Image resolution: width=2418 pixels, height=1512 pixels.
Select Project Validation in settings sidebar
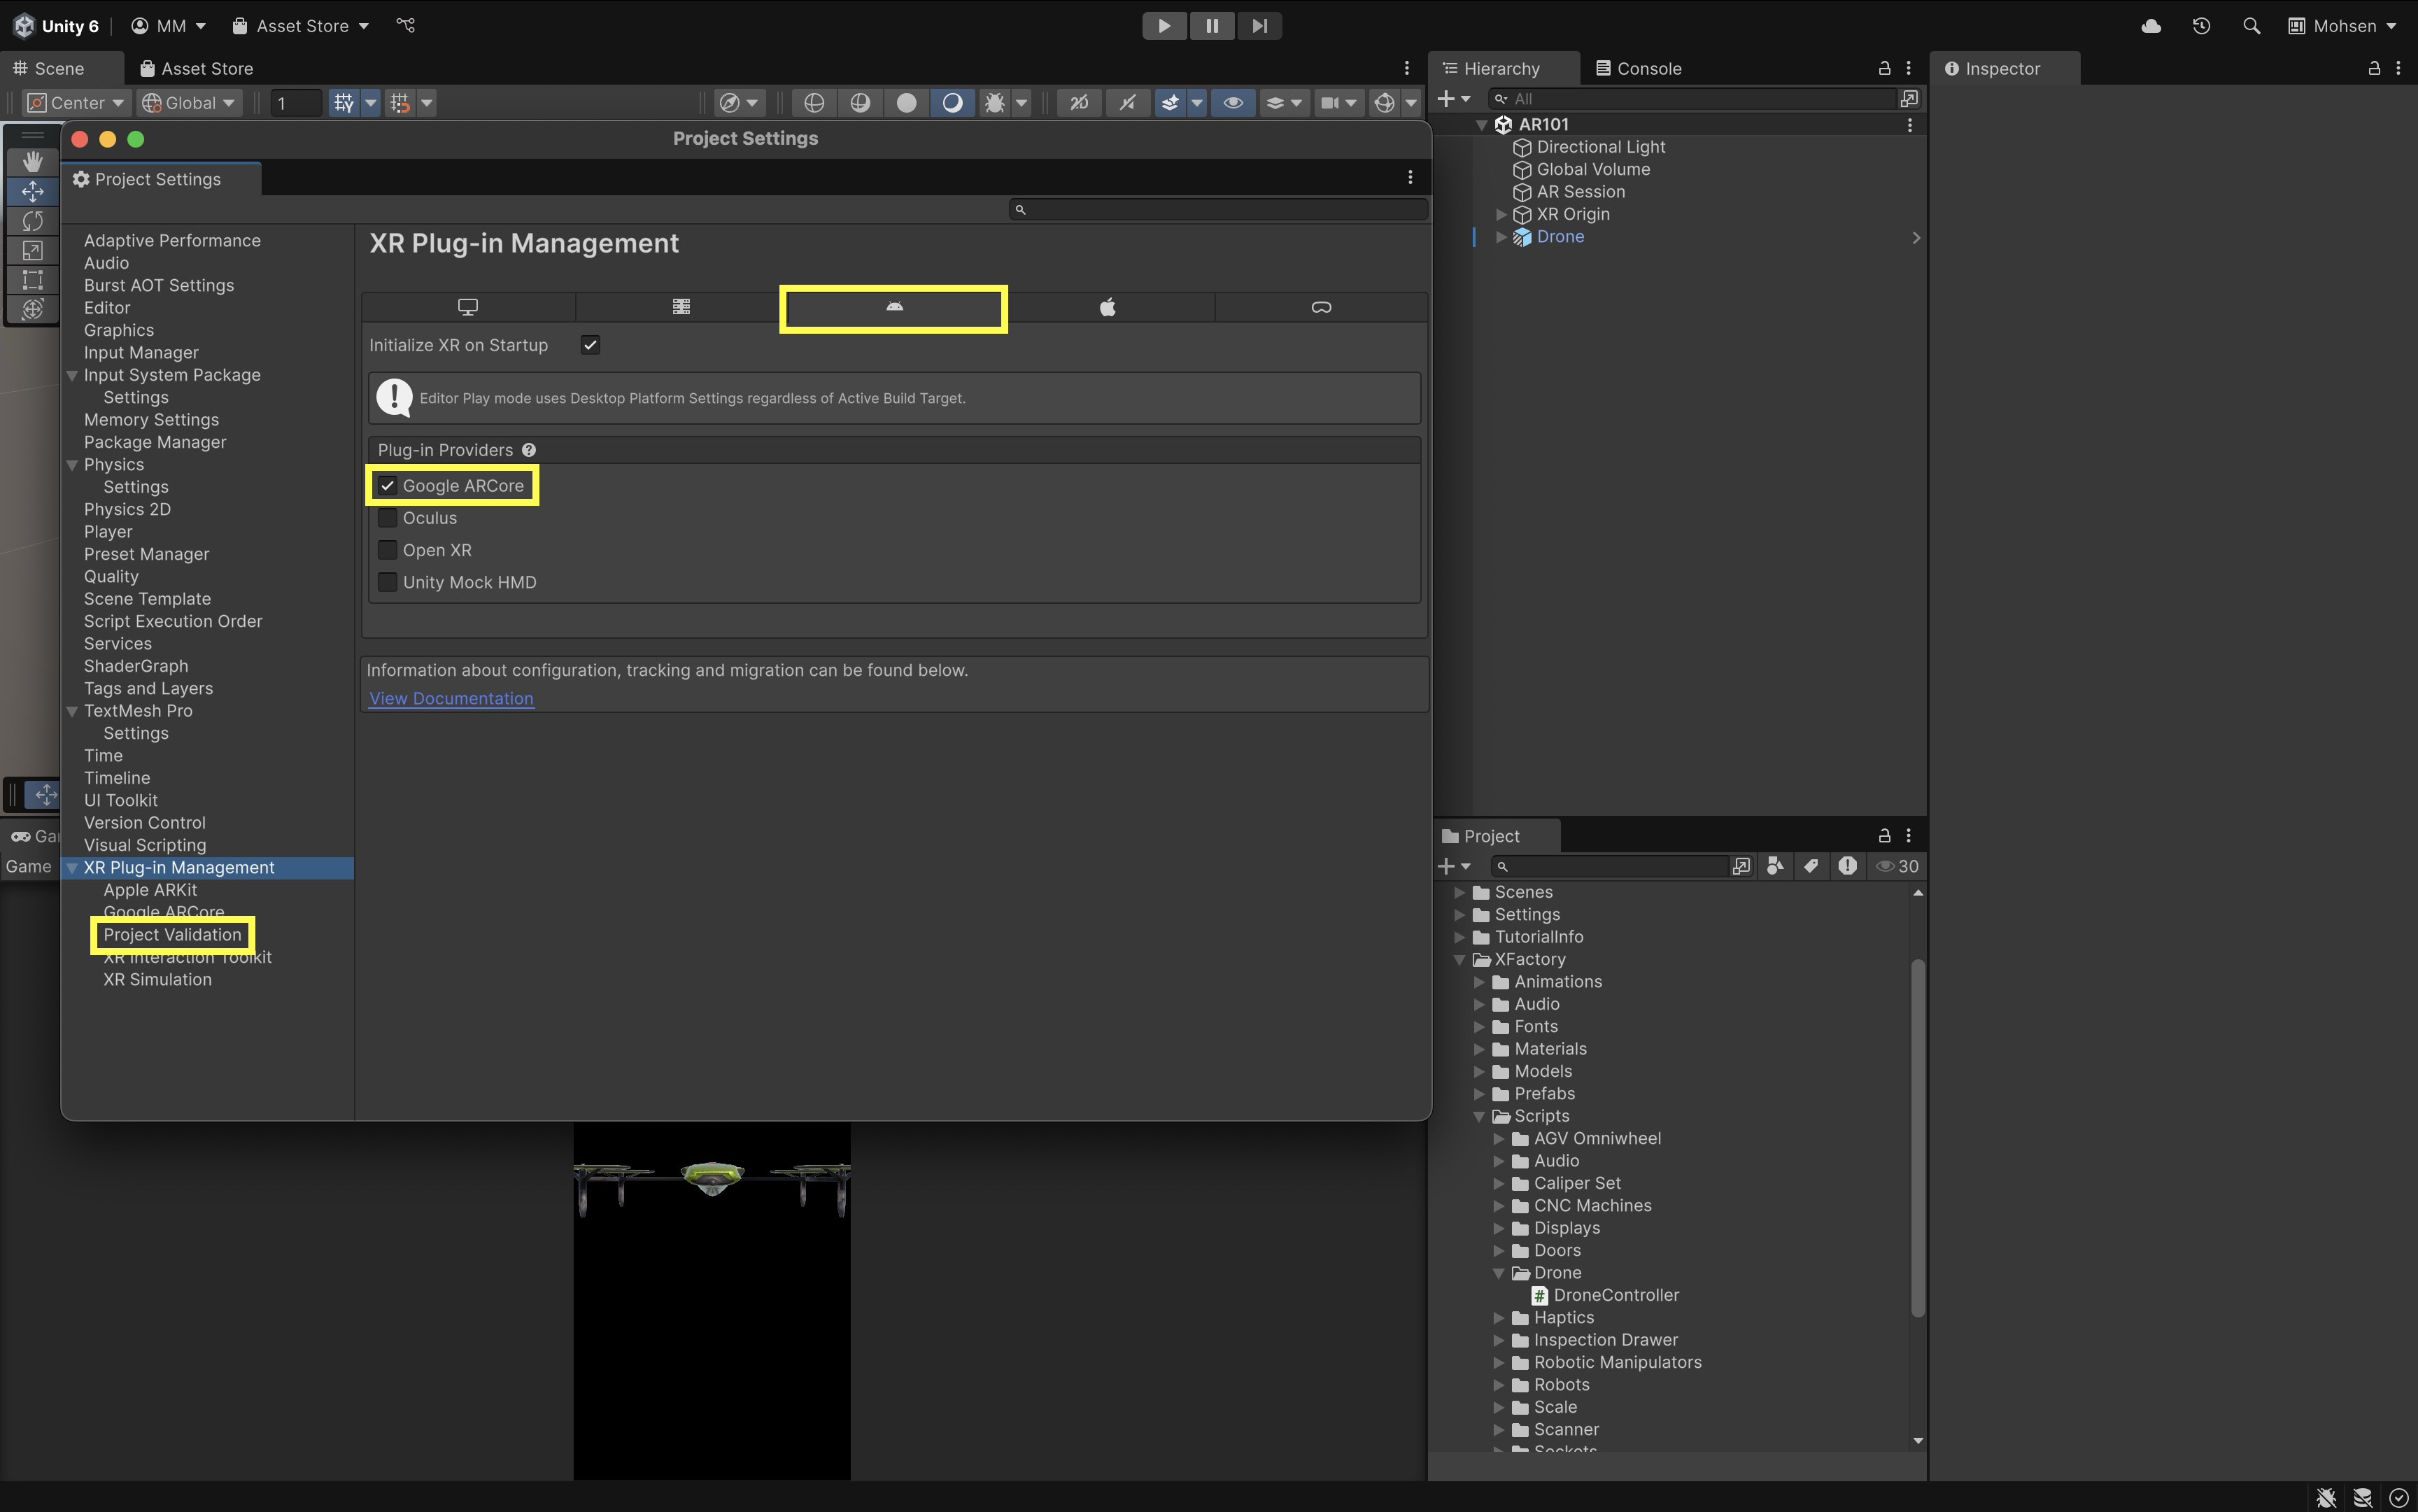[172, 935]
